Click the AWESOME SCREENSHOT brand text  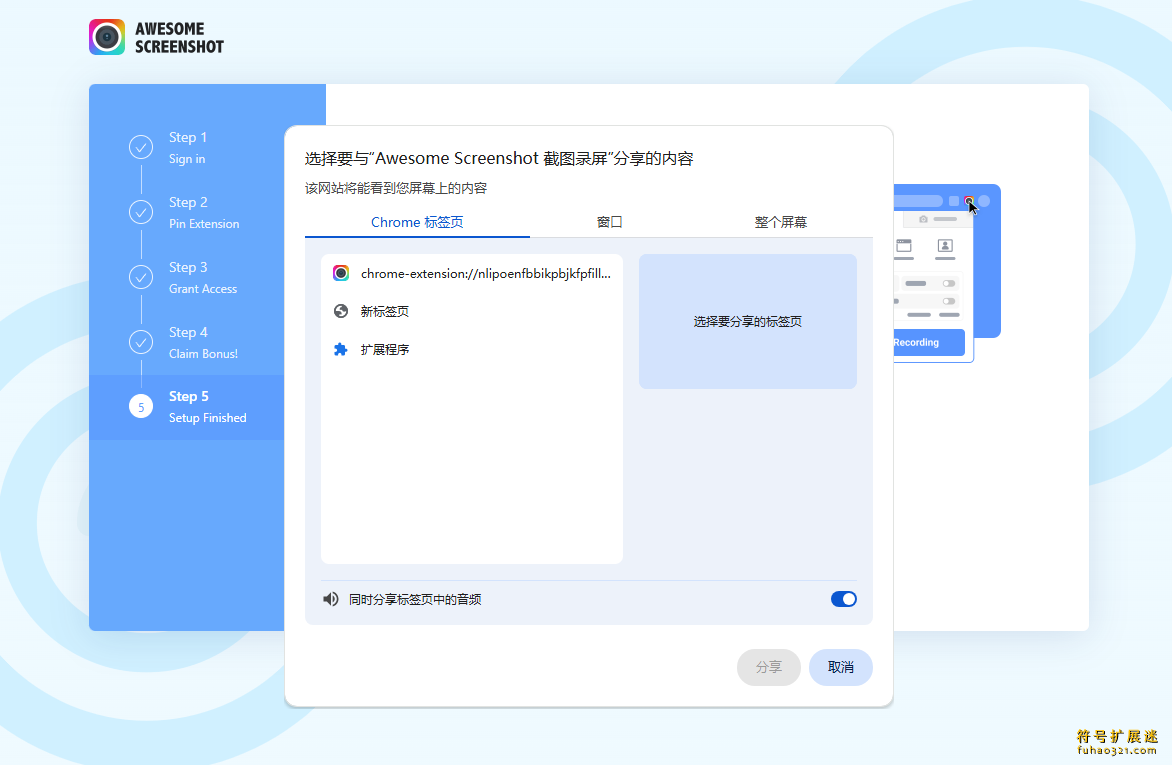(x=179, y=37)
